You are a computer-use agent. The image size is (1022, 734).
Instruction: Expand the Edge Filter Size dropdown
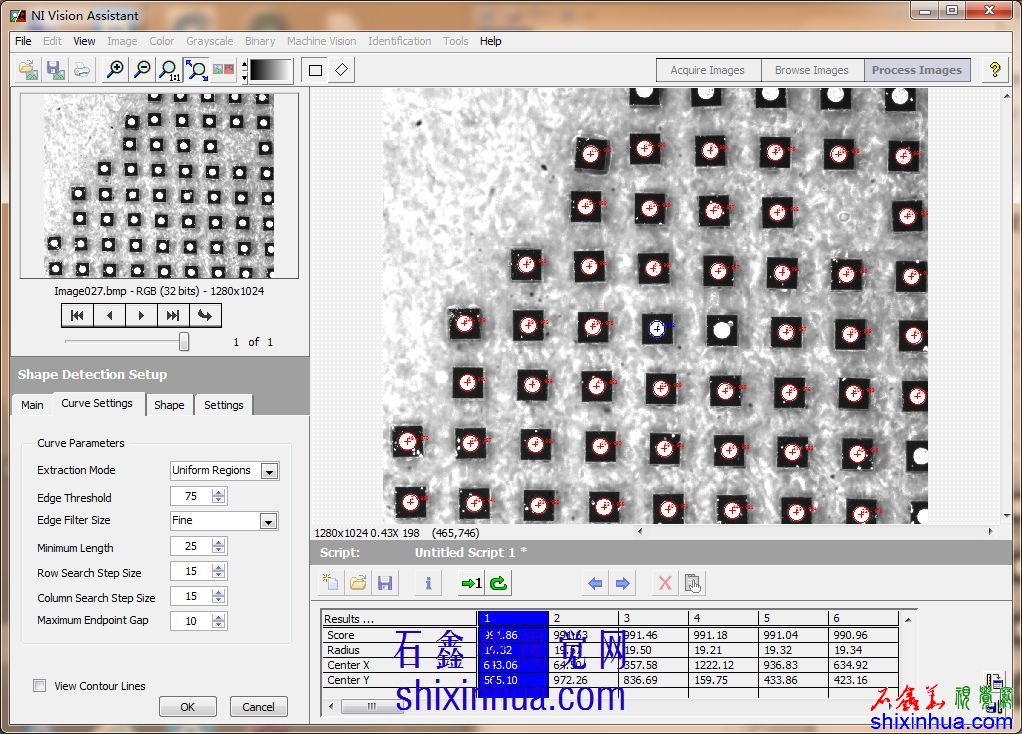tap(268, 521)
